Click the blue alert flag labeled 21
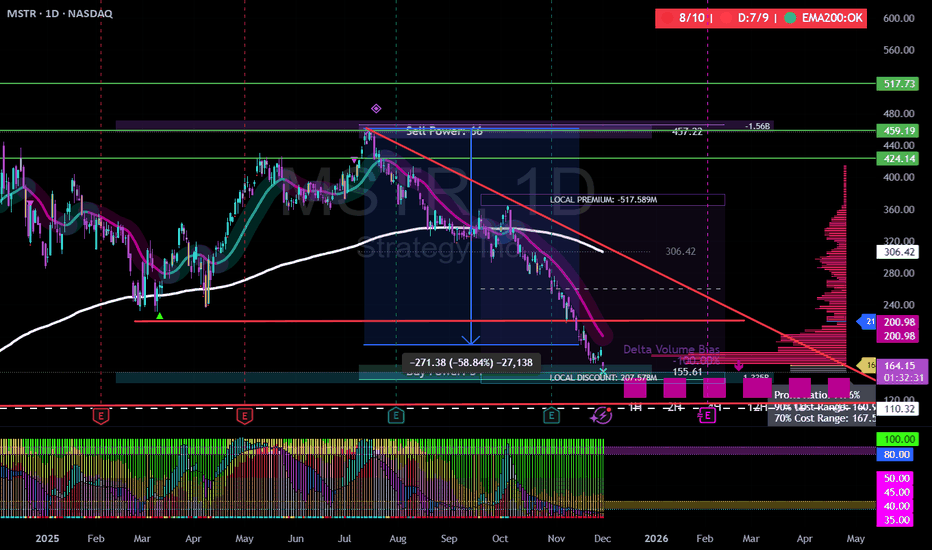The height and width of the screenshot is (550, 932). click(x=868, y=321)
